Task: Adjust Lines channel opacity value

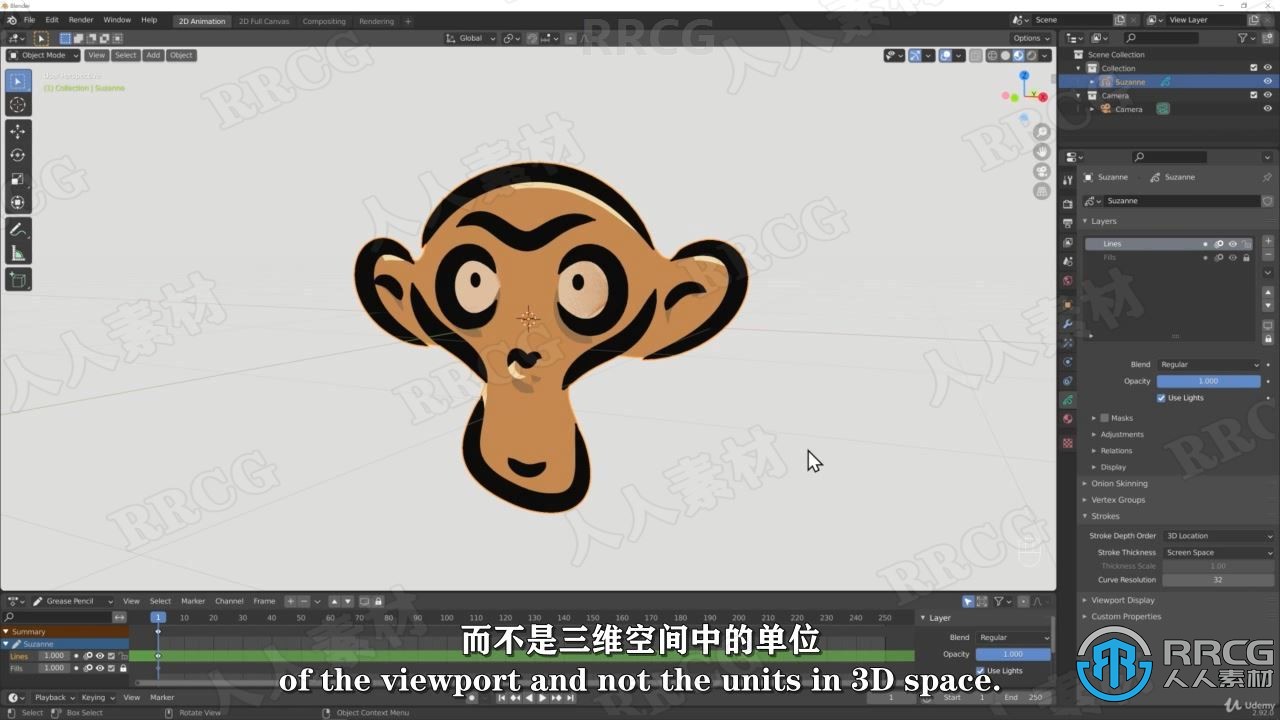Action: 54,656
